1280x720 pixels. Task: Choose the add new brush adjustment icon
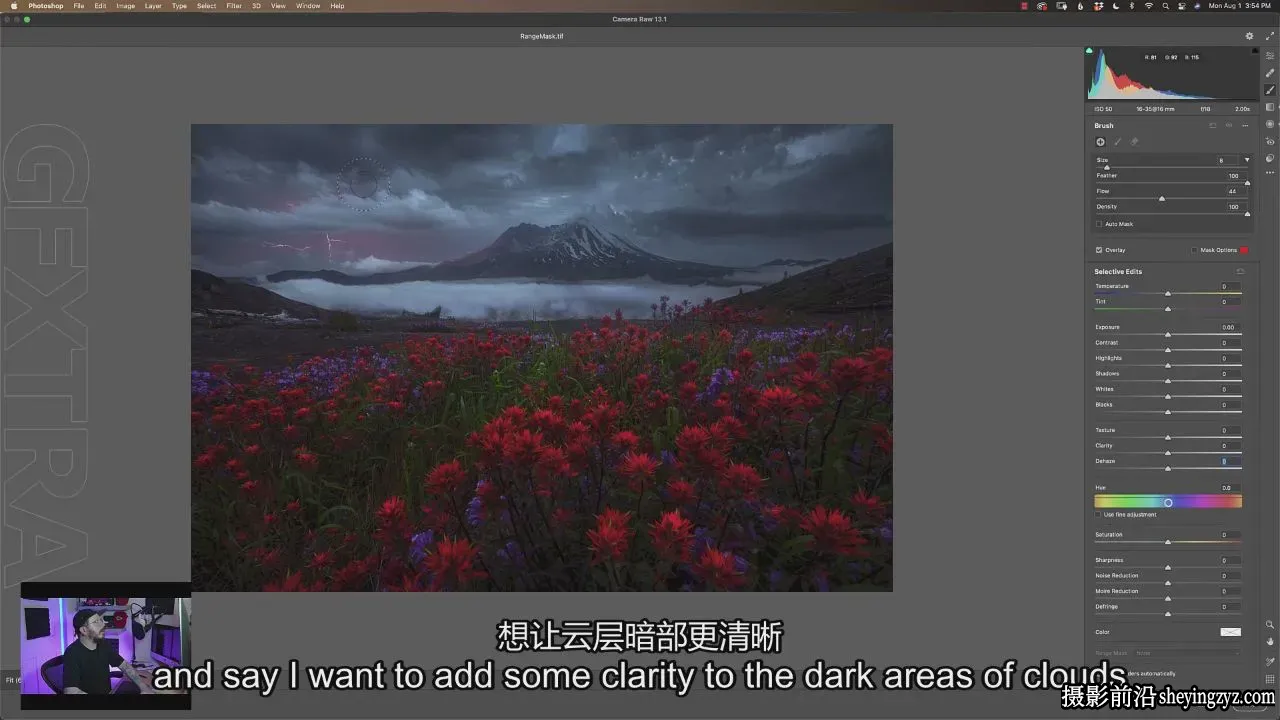pyautogui.click(x=1101, y=142)
